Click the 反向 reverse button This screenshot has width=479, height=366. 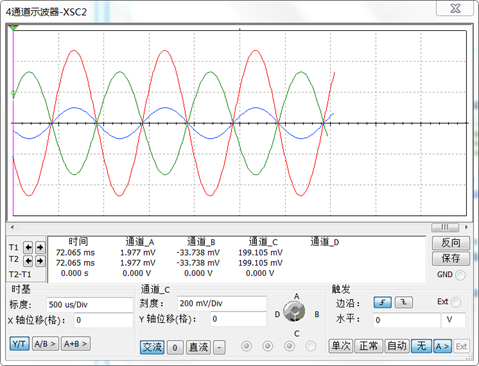[451, 243]
